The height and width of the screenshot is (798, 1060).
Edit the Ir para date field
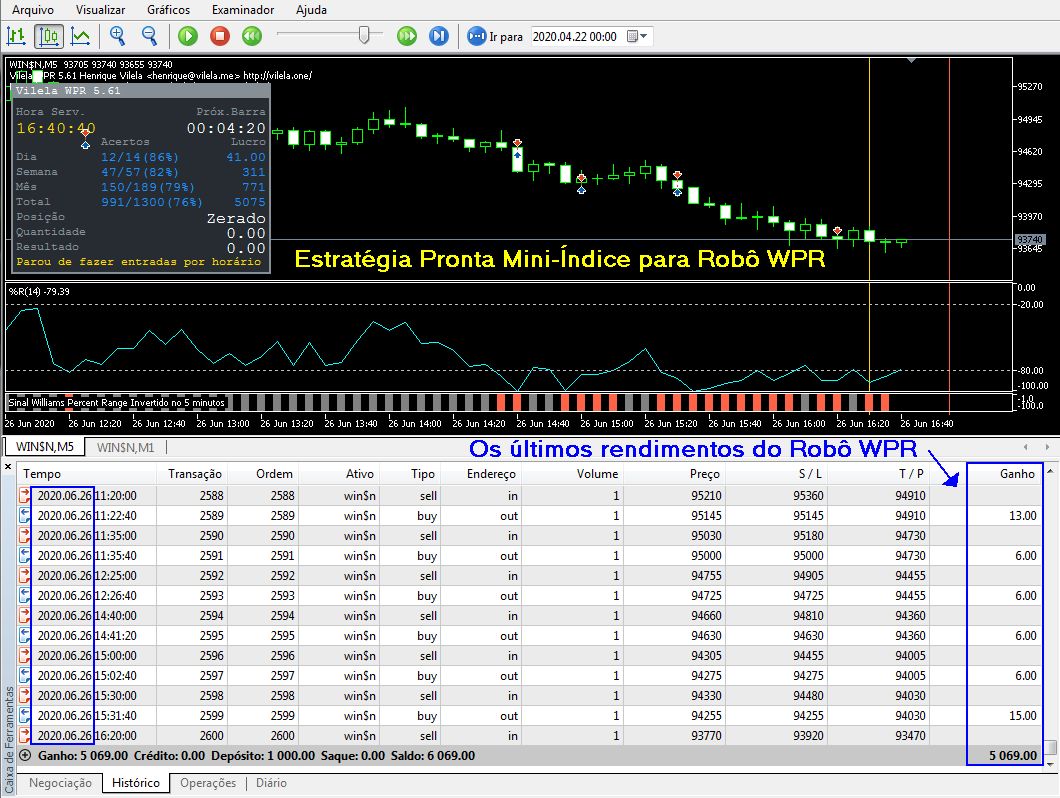(577, 37)
